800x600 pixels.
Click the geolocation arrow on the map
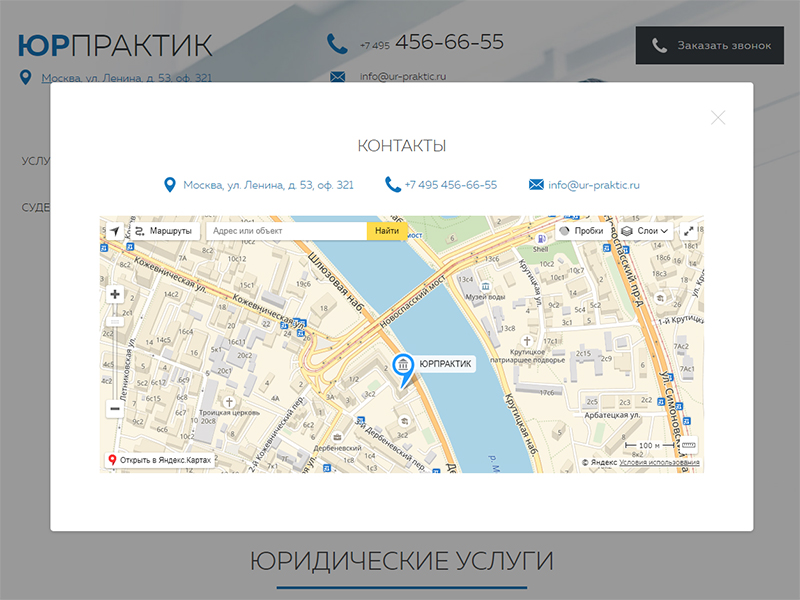pos(114,231)
